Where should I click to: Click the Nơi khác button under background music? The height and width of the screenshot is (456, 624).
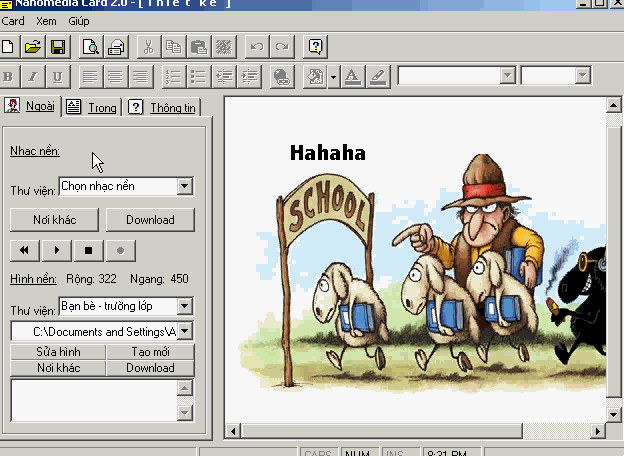click(55, 220)
